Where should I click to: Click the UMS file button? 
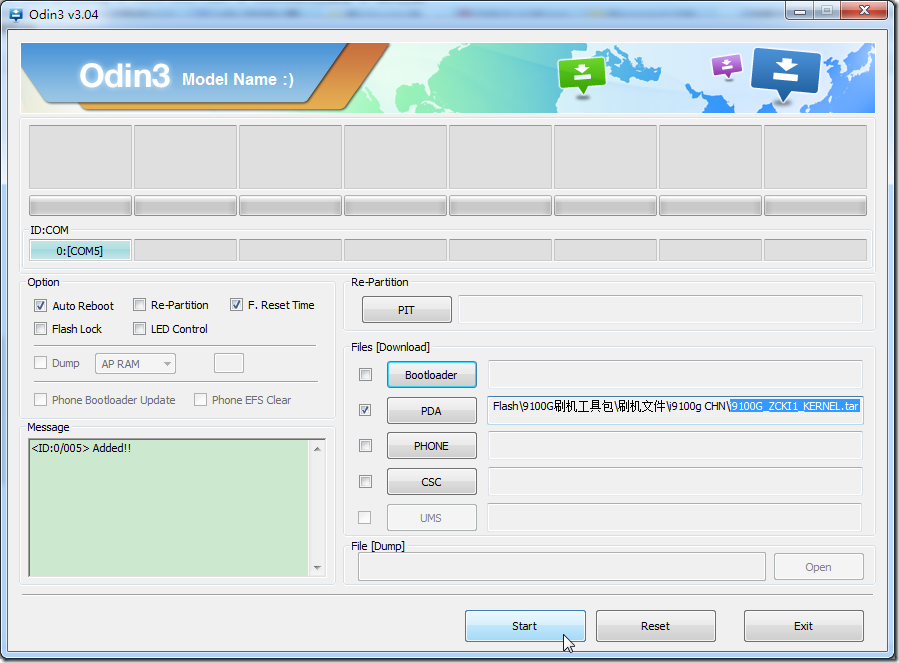[x=432, y=518]
